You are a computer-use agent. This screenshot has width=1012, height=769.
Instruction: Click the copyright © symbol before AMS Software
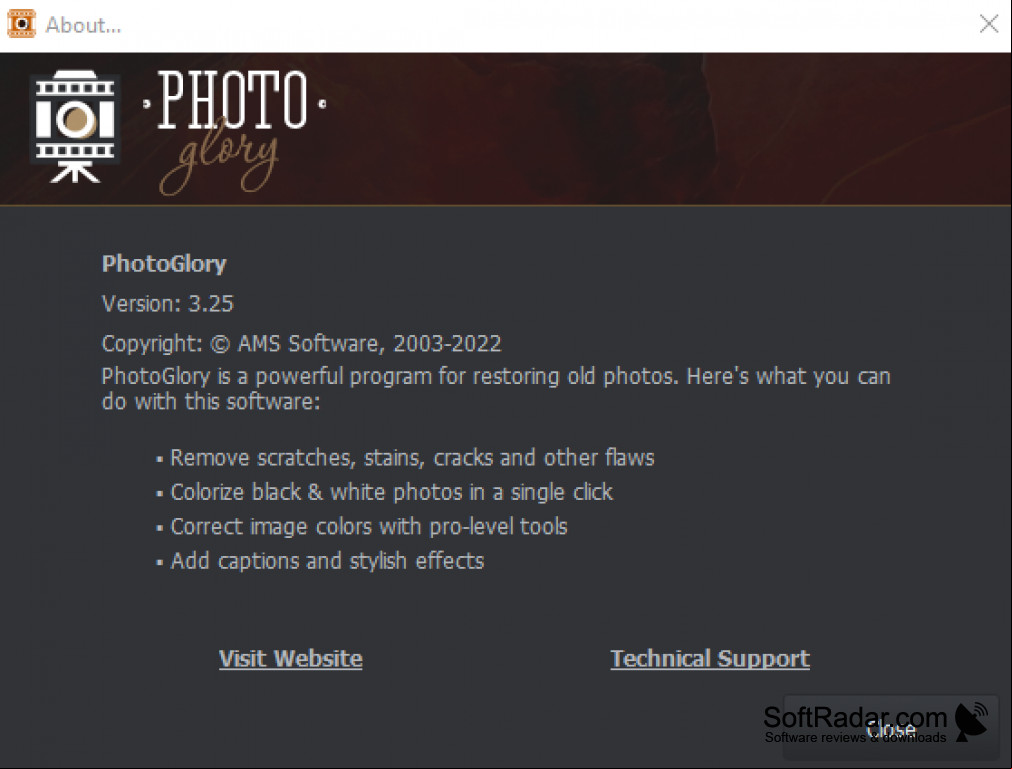pyautogui.click(x=220, y=344)
